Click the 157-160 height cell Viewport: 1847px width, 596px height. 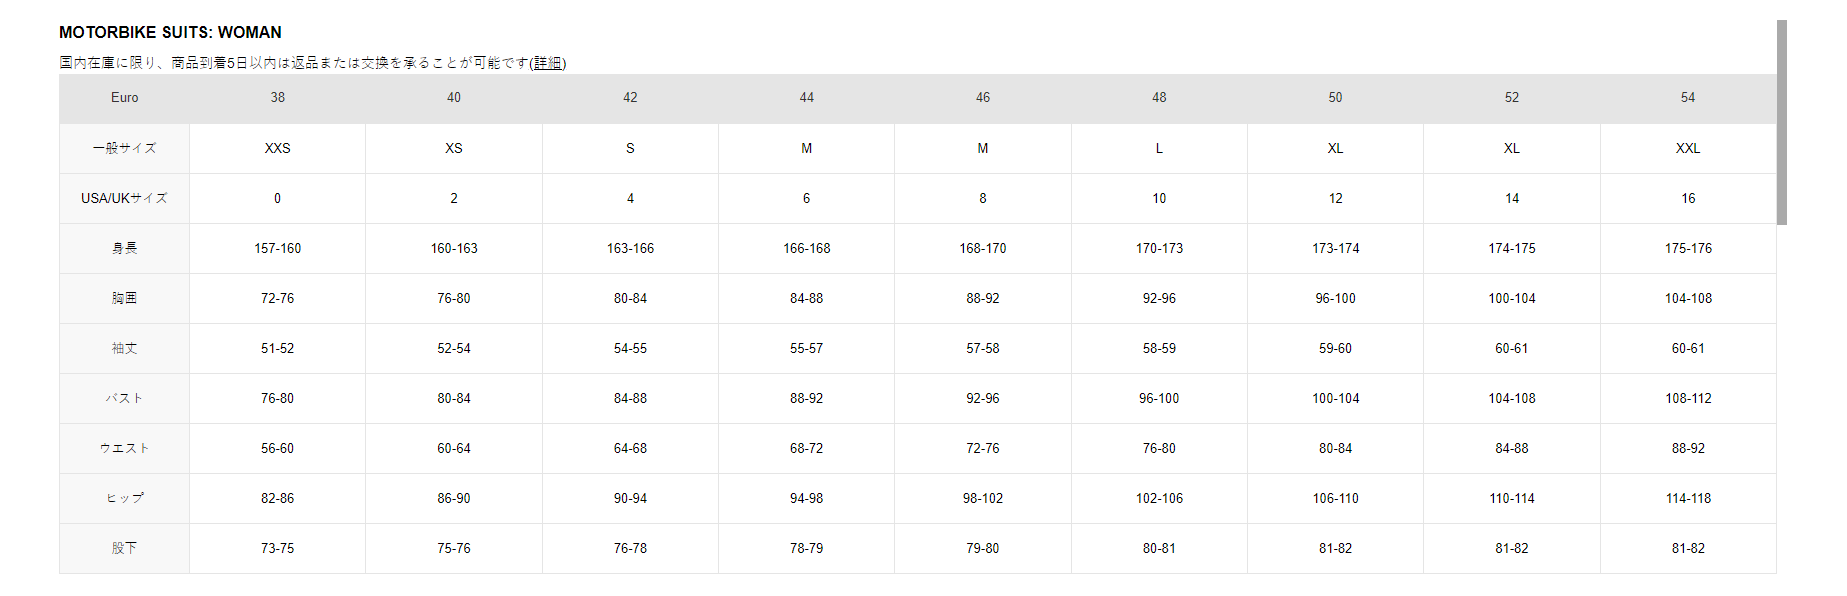click(x=277, y=248)
